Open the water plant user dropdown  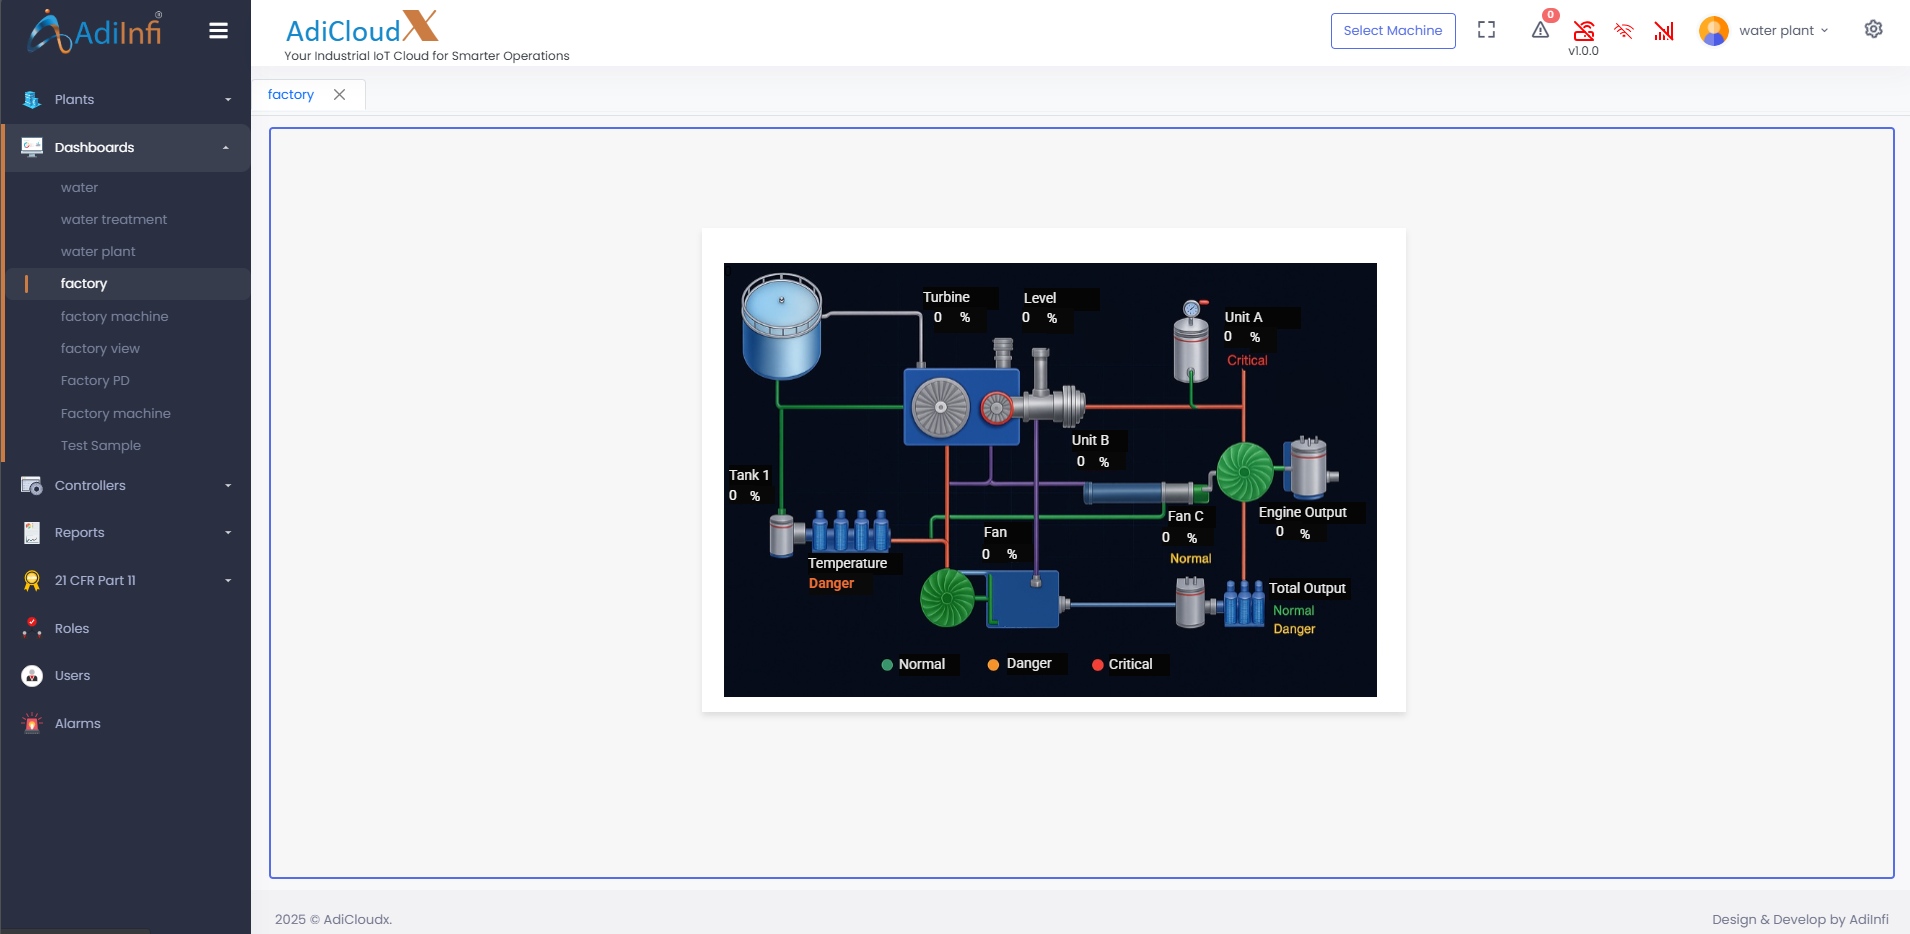coord(1783,31)
